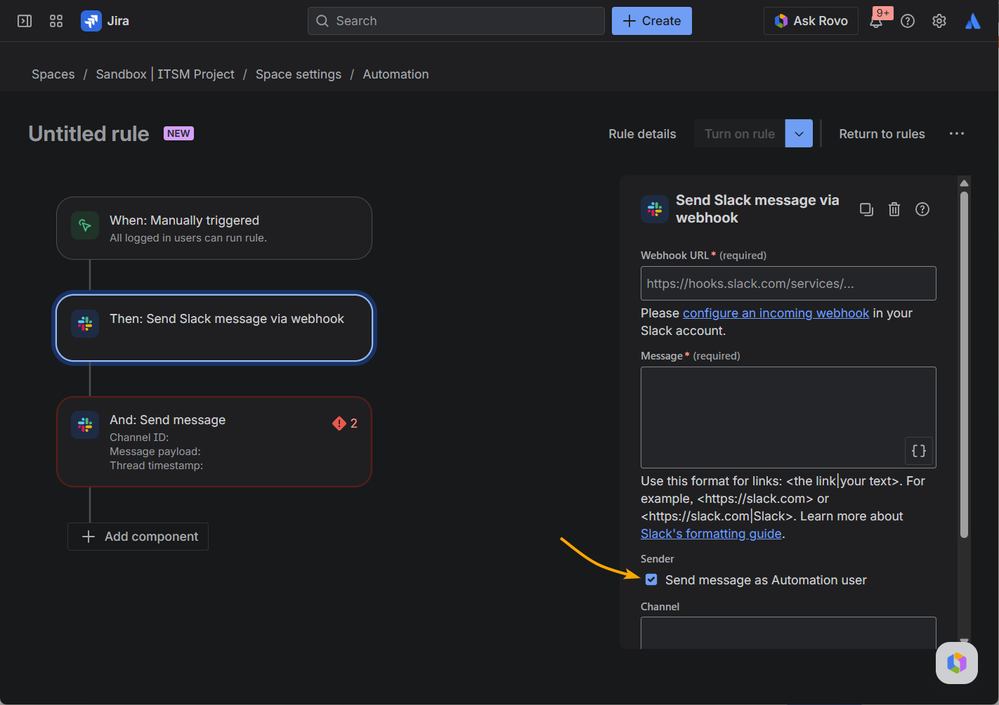Click the panel vertical scrollbar thumb
The height and width of the screenshot is (705, 999).
pyautogui.click(x=964, y=365)
